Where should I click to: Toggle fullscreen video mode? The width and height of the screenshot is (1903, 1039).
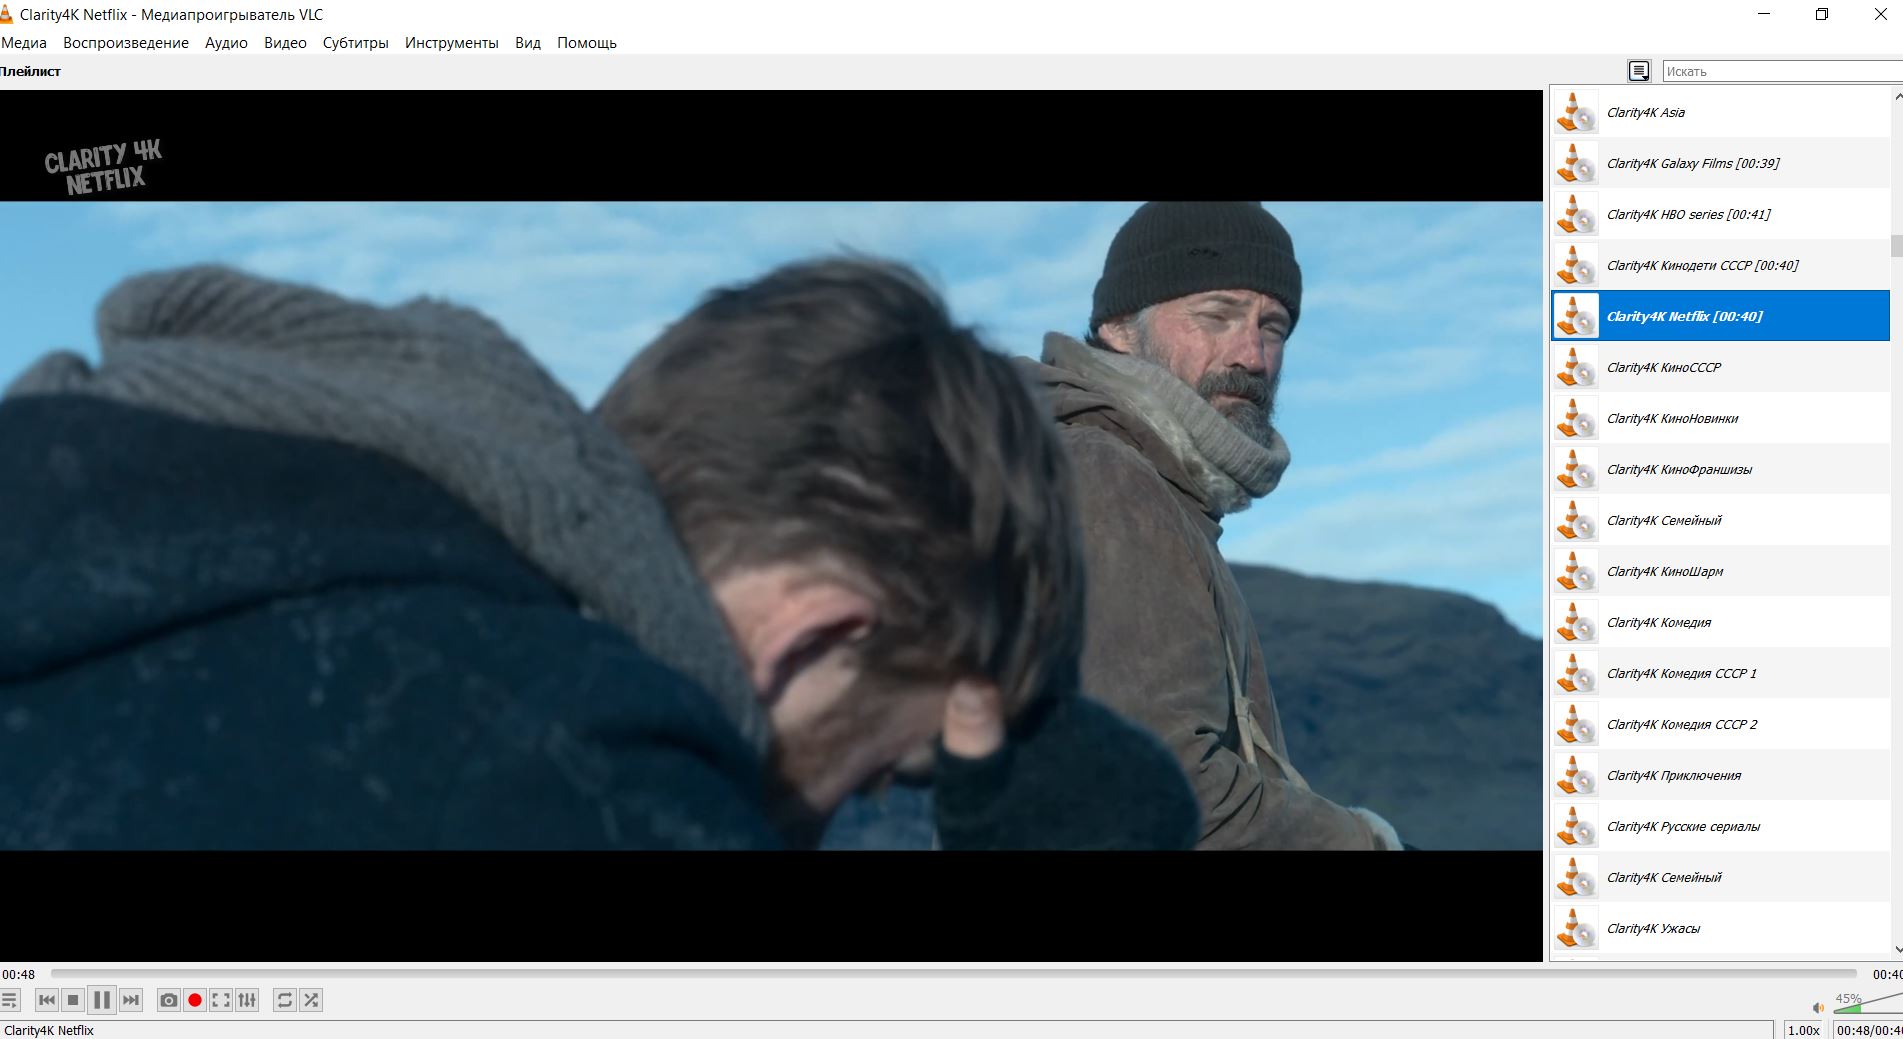click(x=221, y=1000)
